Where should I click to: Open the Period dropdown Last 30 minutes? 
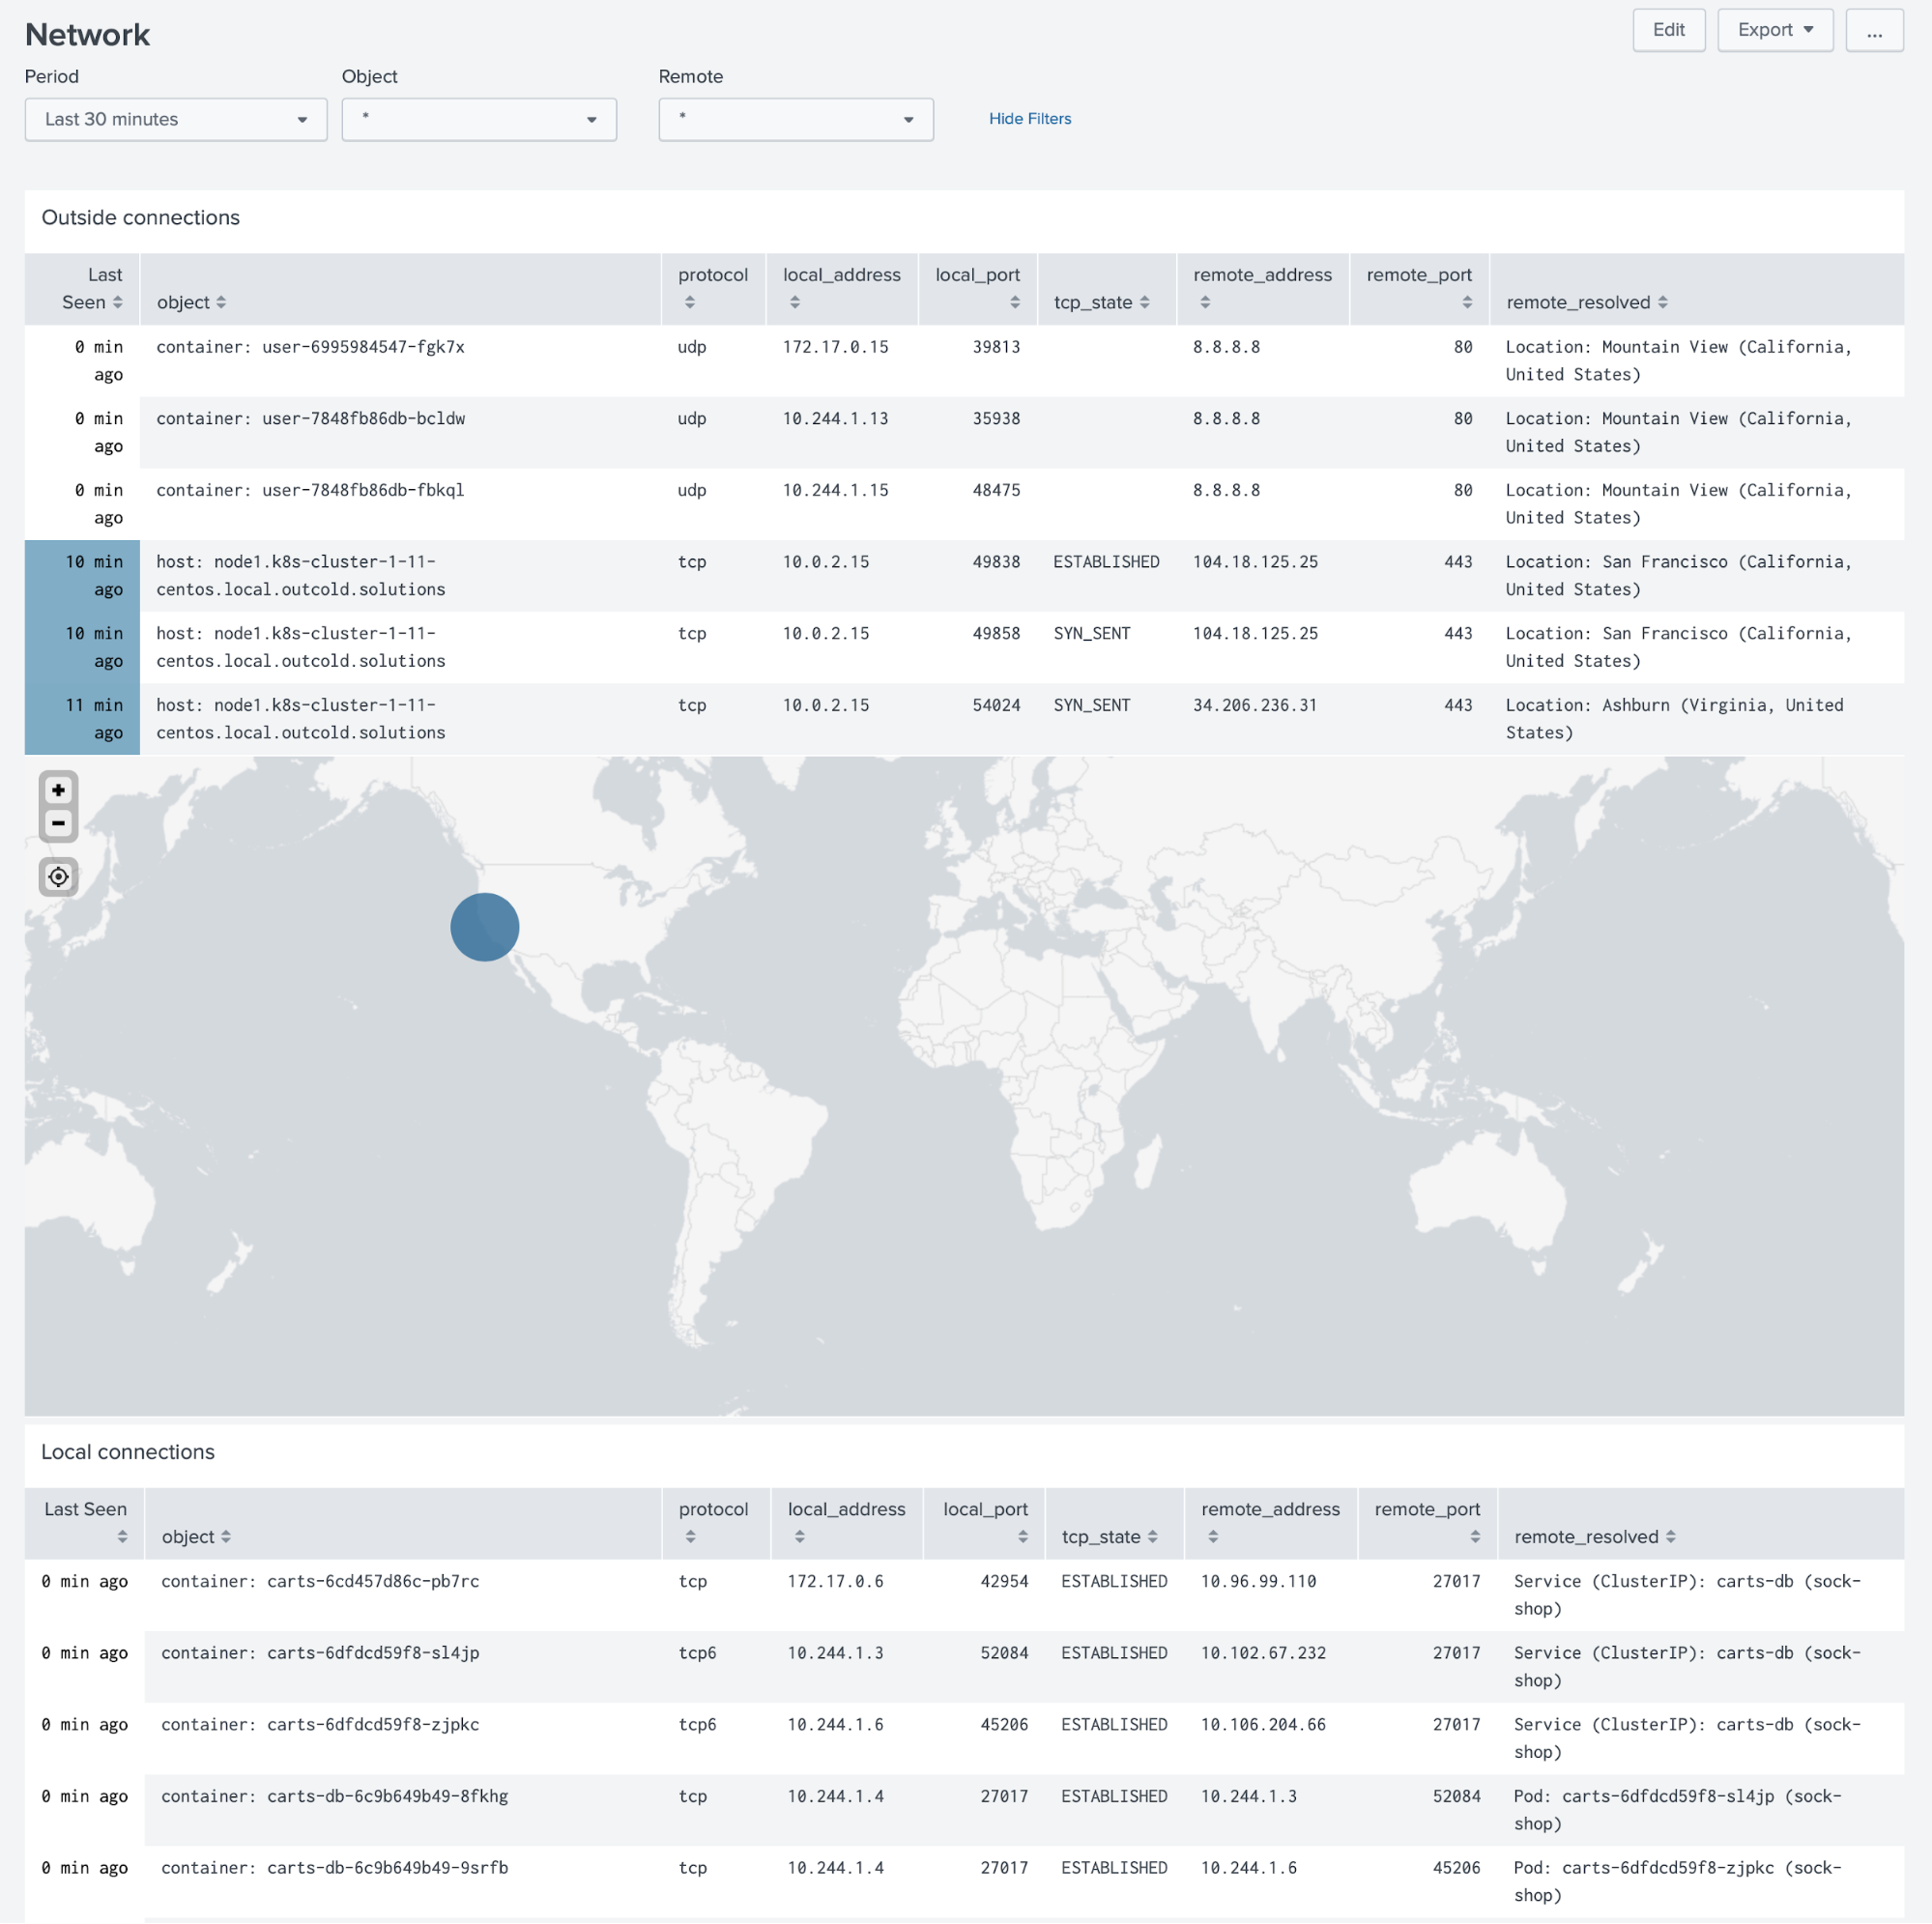click(x=176, y=119)
